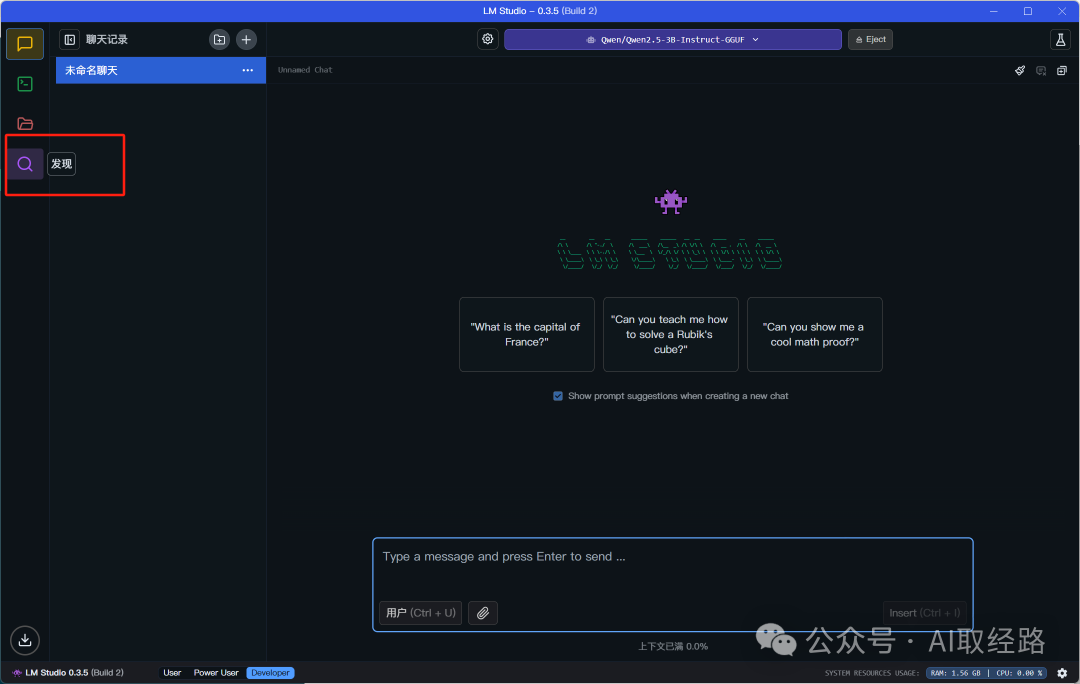The height and width of the screenshot is (684, 1080).
Task: Open the Downloads icon at bottom left
Action: pos(25,640)
